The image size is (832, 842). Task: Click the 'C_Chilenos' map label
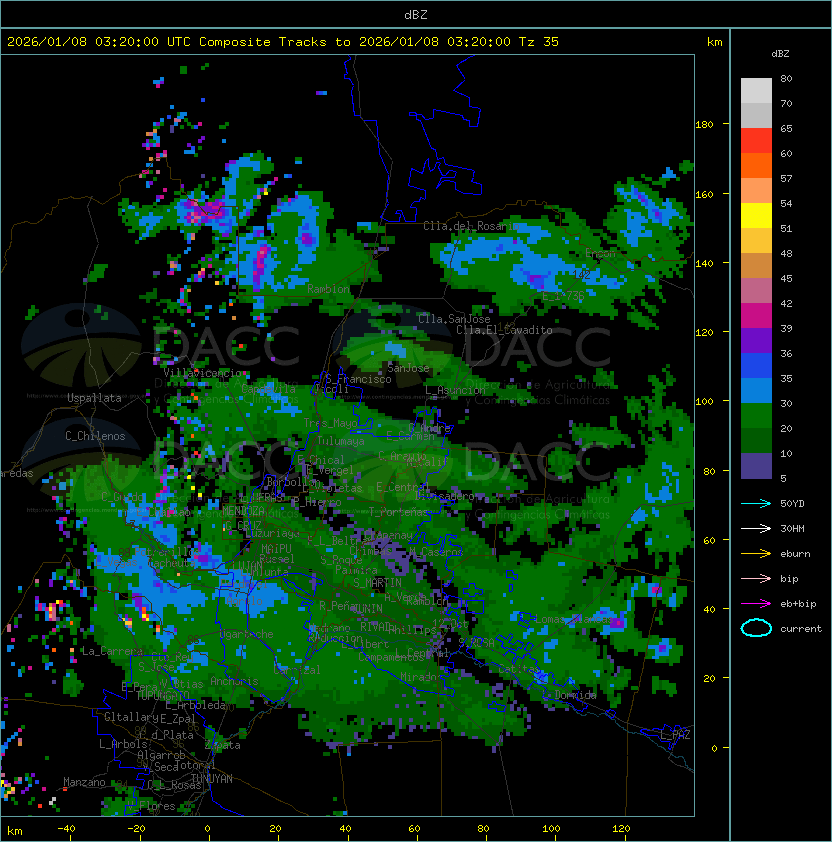click(95, 436)
